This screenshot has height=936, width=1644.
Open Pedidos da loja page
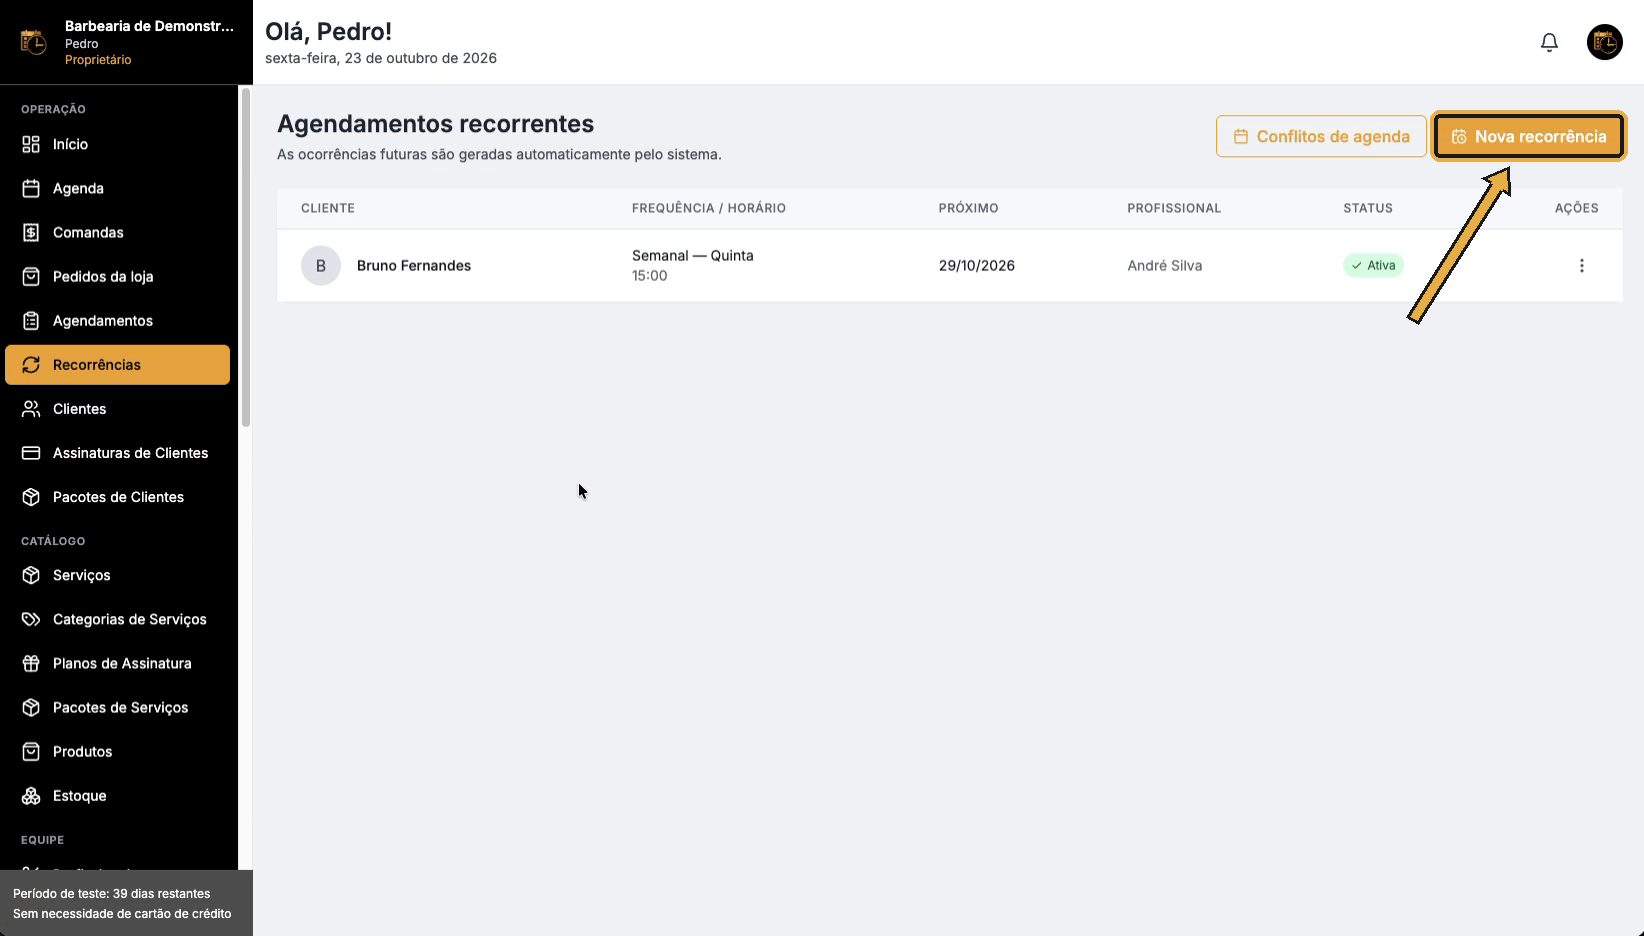(x=118, y=276)
